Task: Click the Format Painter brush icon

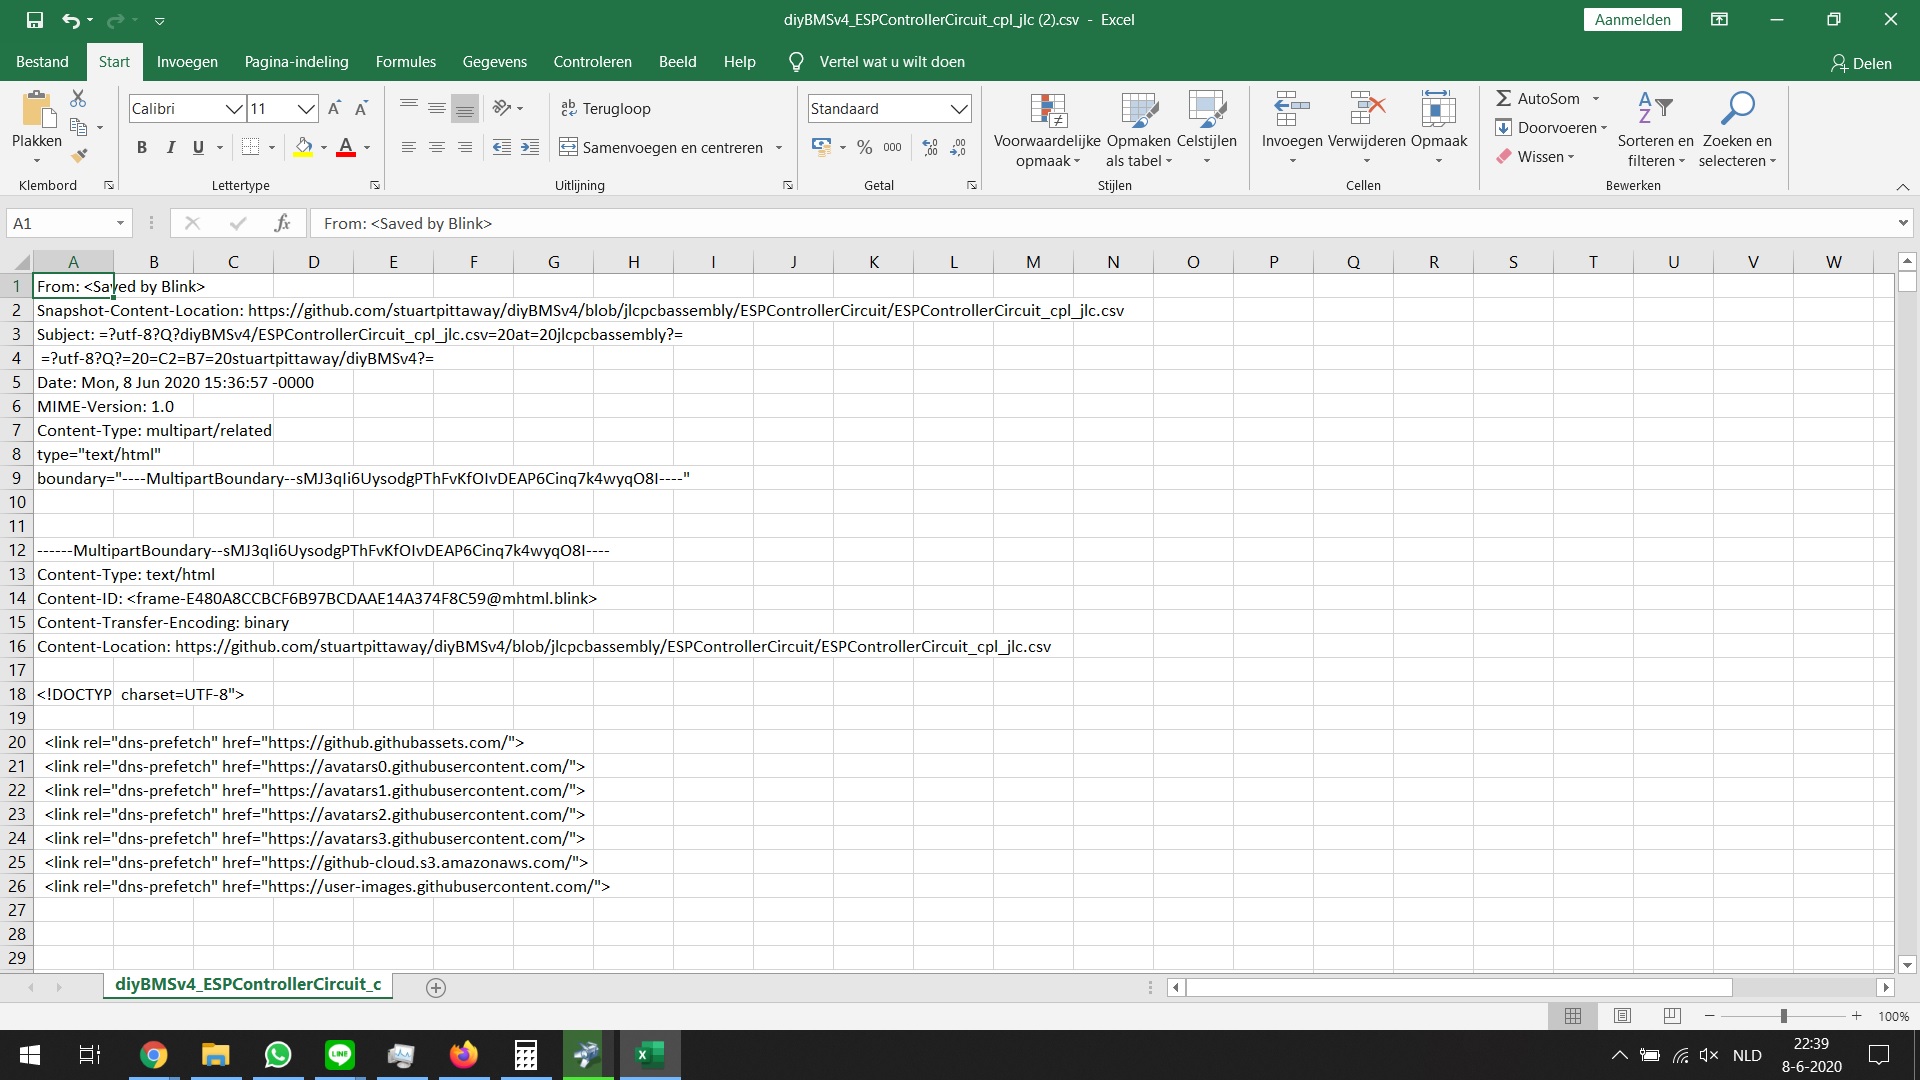Action: tap(79, 155)
